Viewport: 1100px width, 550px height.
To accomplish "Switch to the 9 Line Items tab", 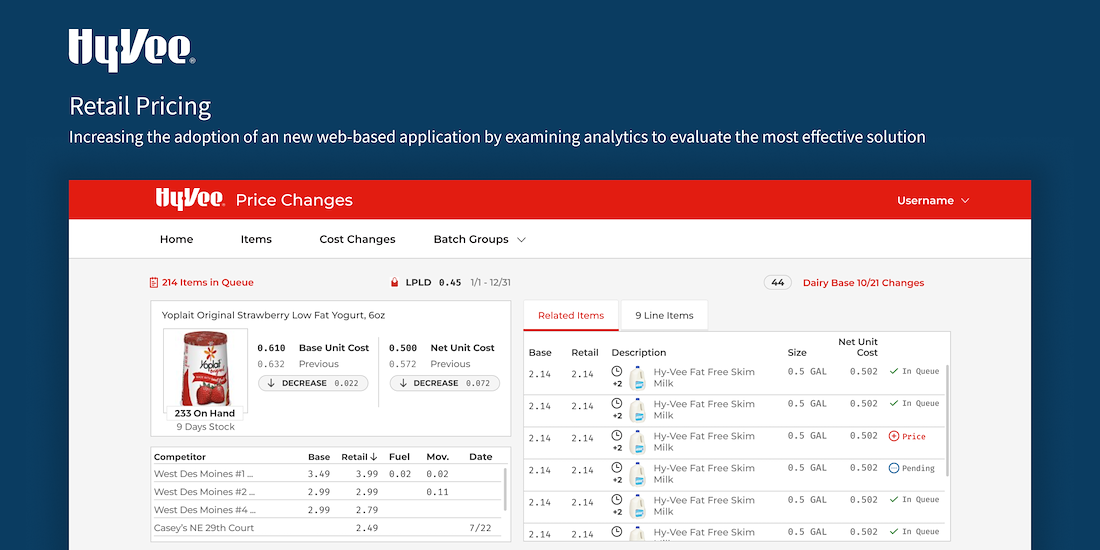I will click(664, 316).
